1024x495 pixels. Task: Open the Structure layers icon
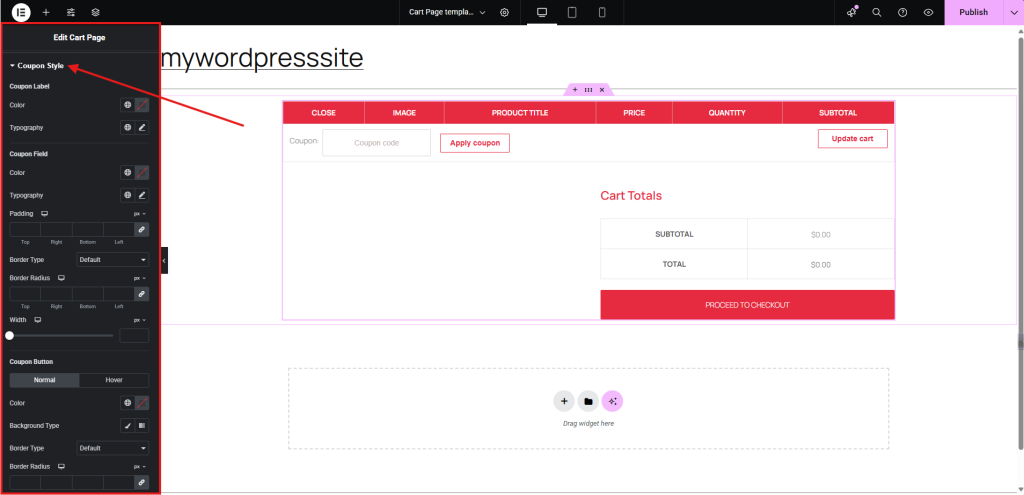tap(96, 12)
